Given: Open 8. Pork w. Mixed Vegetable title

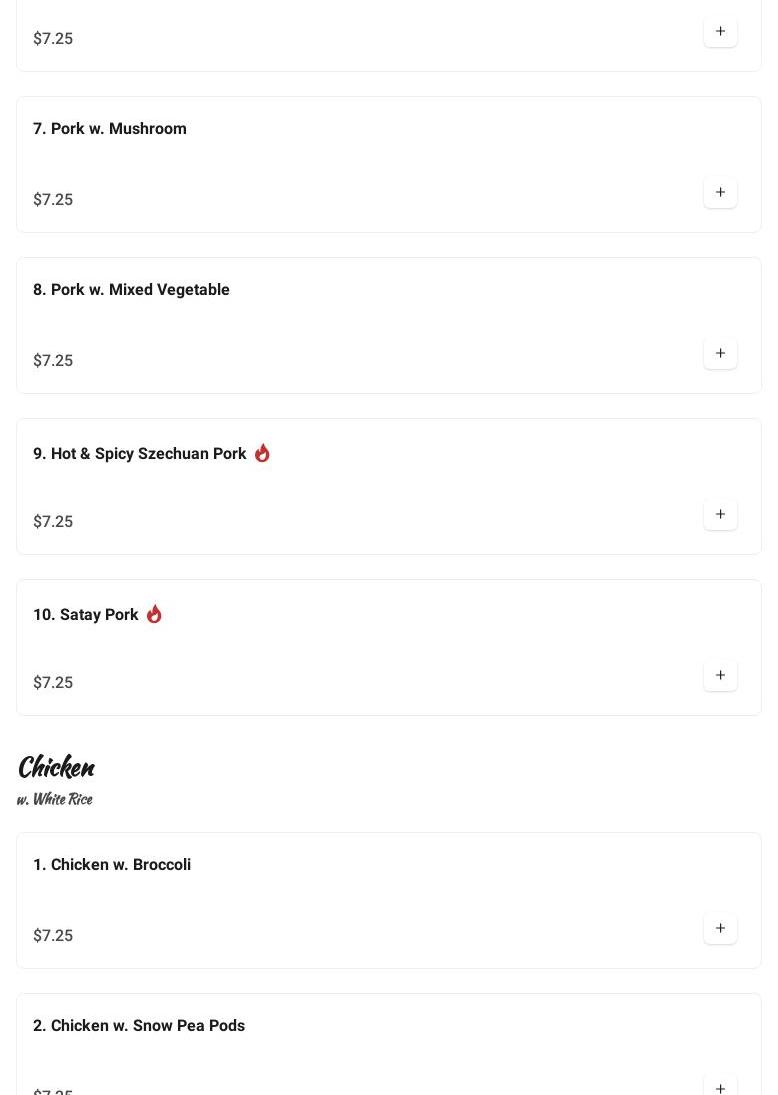Looking at the screenshot, I should (x=131, y=290).
